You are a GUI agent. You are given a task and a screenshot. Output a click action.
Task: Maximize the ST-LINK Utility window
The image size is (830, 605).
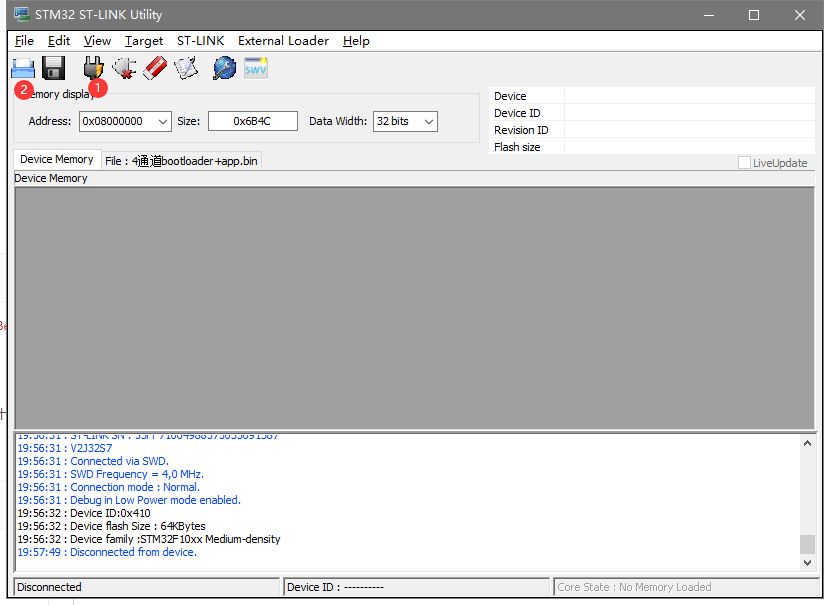754,15
